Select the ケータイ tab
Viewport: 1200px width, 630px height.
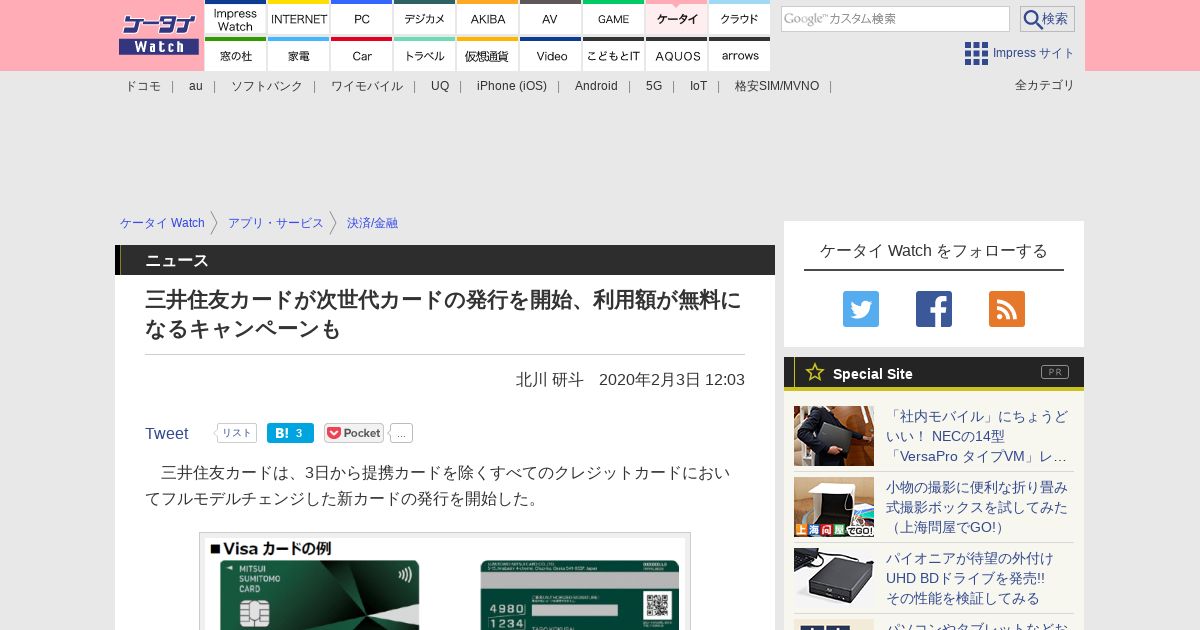pyautogui.click(x=677, y=18)
